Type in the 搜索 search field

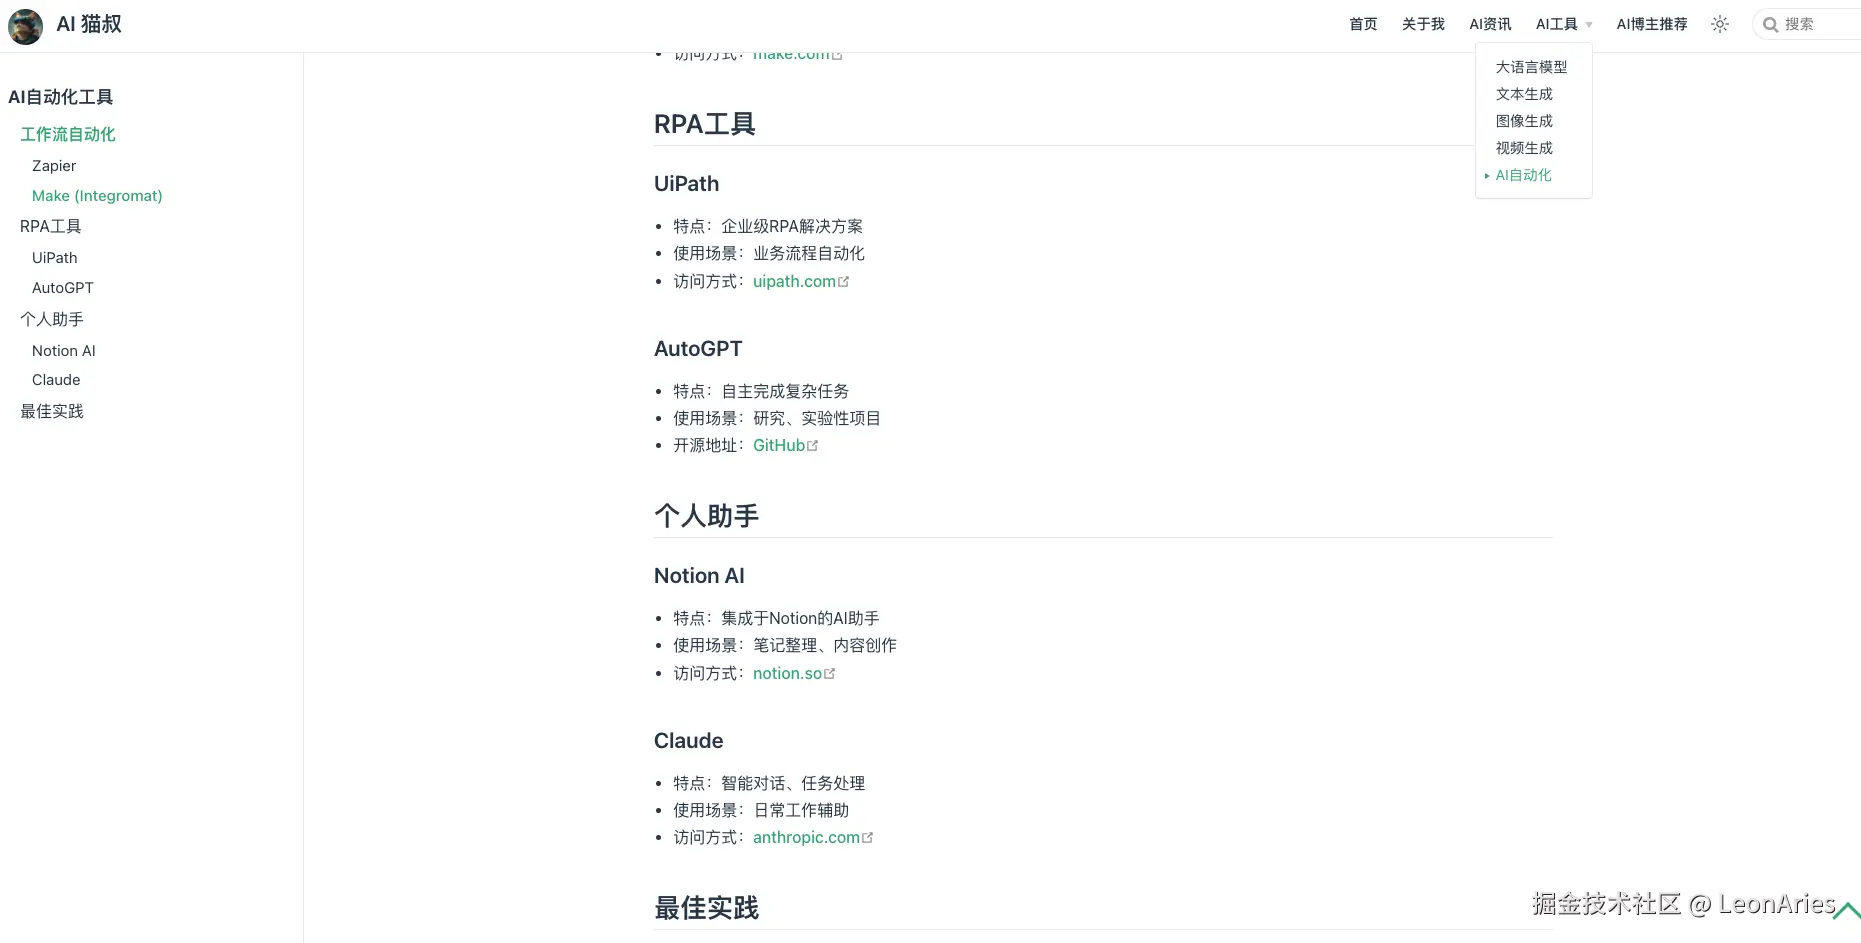point(1815,25)
